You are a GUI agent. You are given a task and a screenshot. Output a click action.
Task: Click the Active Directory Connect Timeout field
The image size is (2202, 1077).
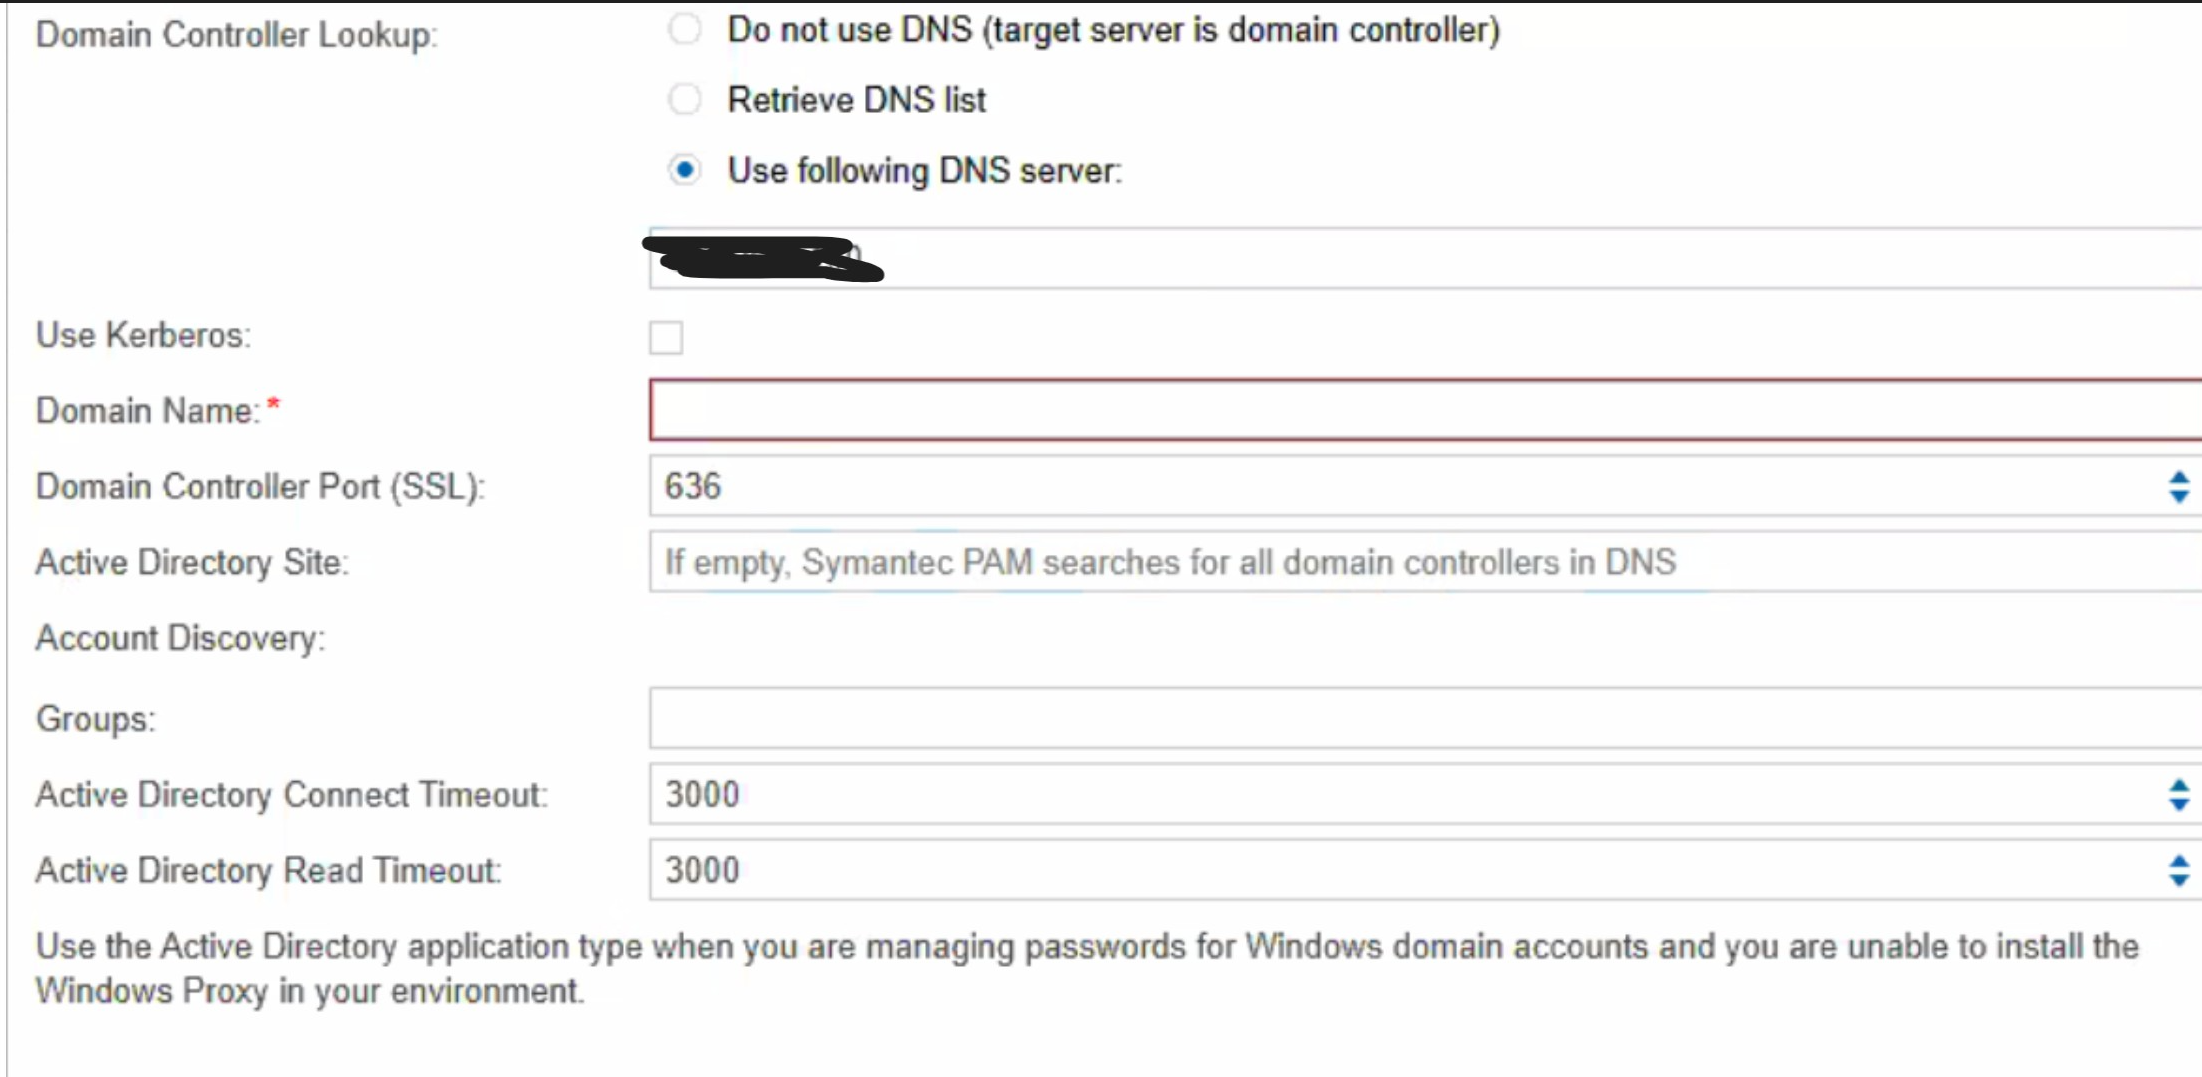click(x=1400, y=795)
